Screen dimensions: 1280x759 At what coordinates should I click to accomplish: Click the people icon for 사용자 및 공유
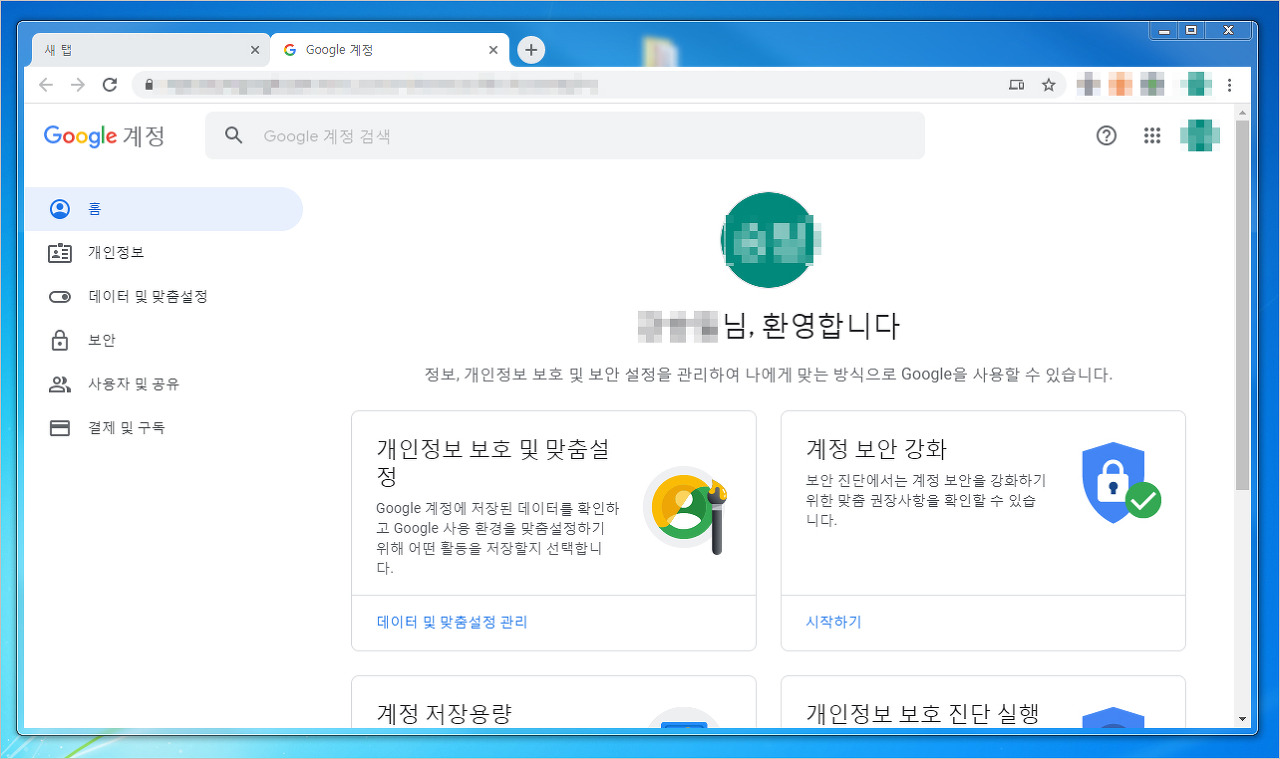[x=60, y=384]
